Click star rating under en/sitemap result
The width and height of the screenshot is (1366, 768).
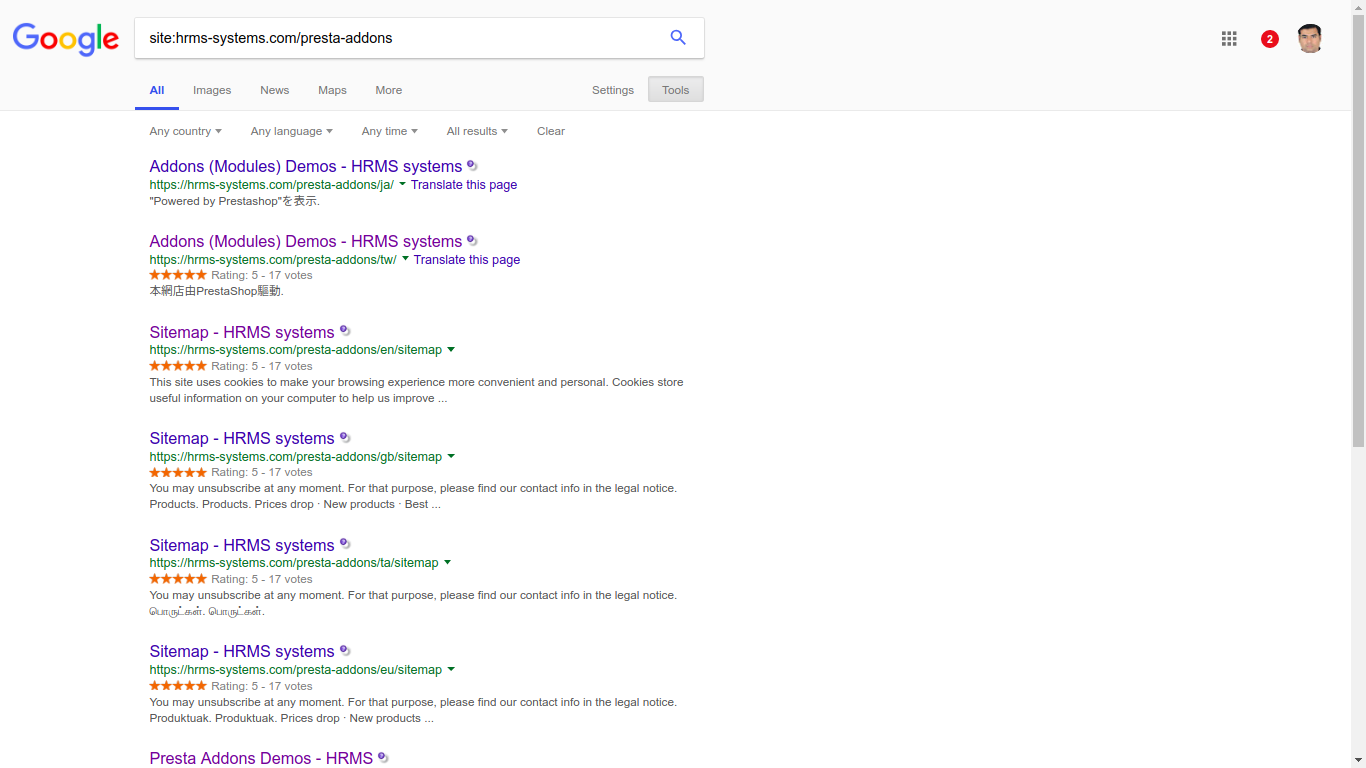[x=178, y=366]
